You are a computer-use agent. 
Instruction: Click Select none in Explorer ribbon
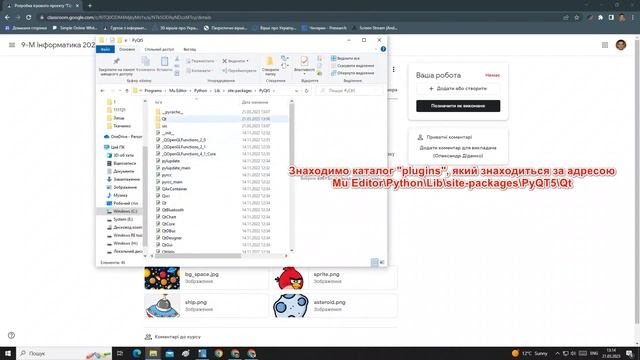tap(353, 66)
